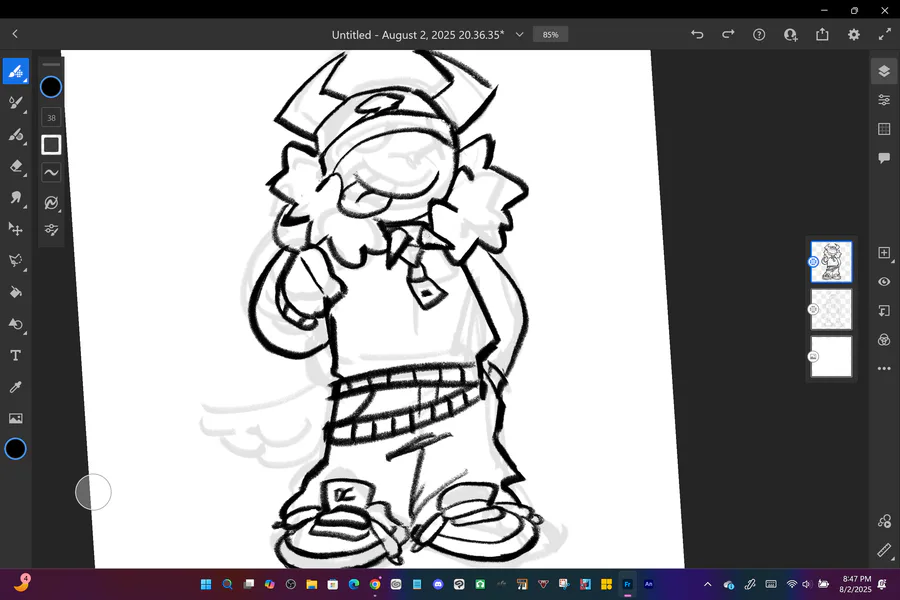Open the brush flow square control
The height and width of the screenshot is (600, 900).
coord(51,145)
